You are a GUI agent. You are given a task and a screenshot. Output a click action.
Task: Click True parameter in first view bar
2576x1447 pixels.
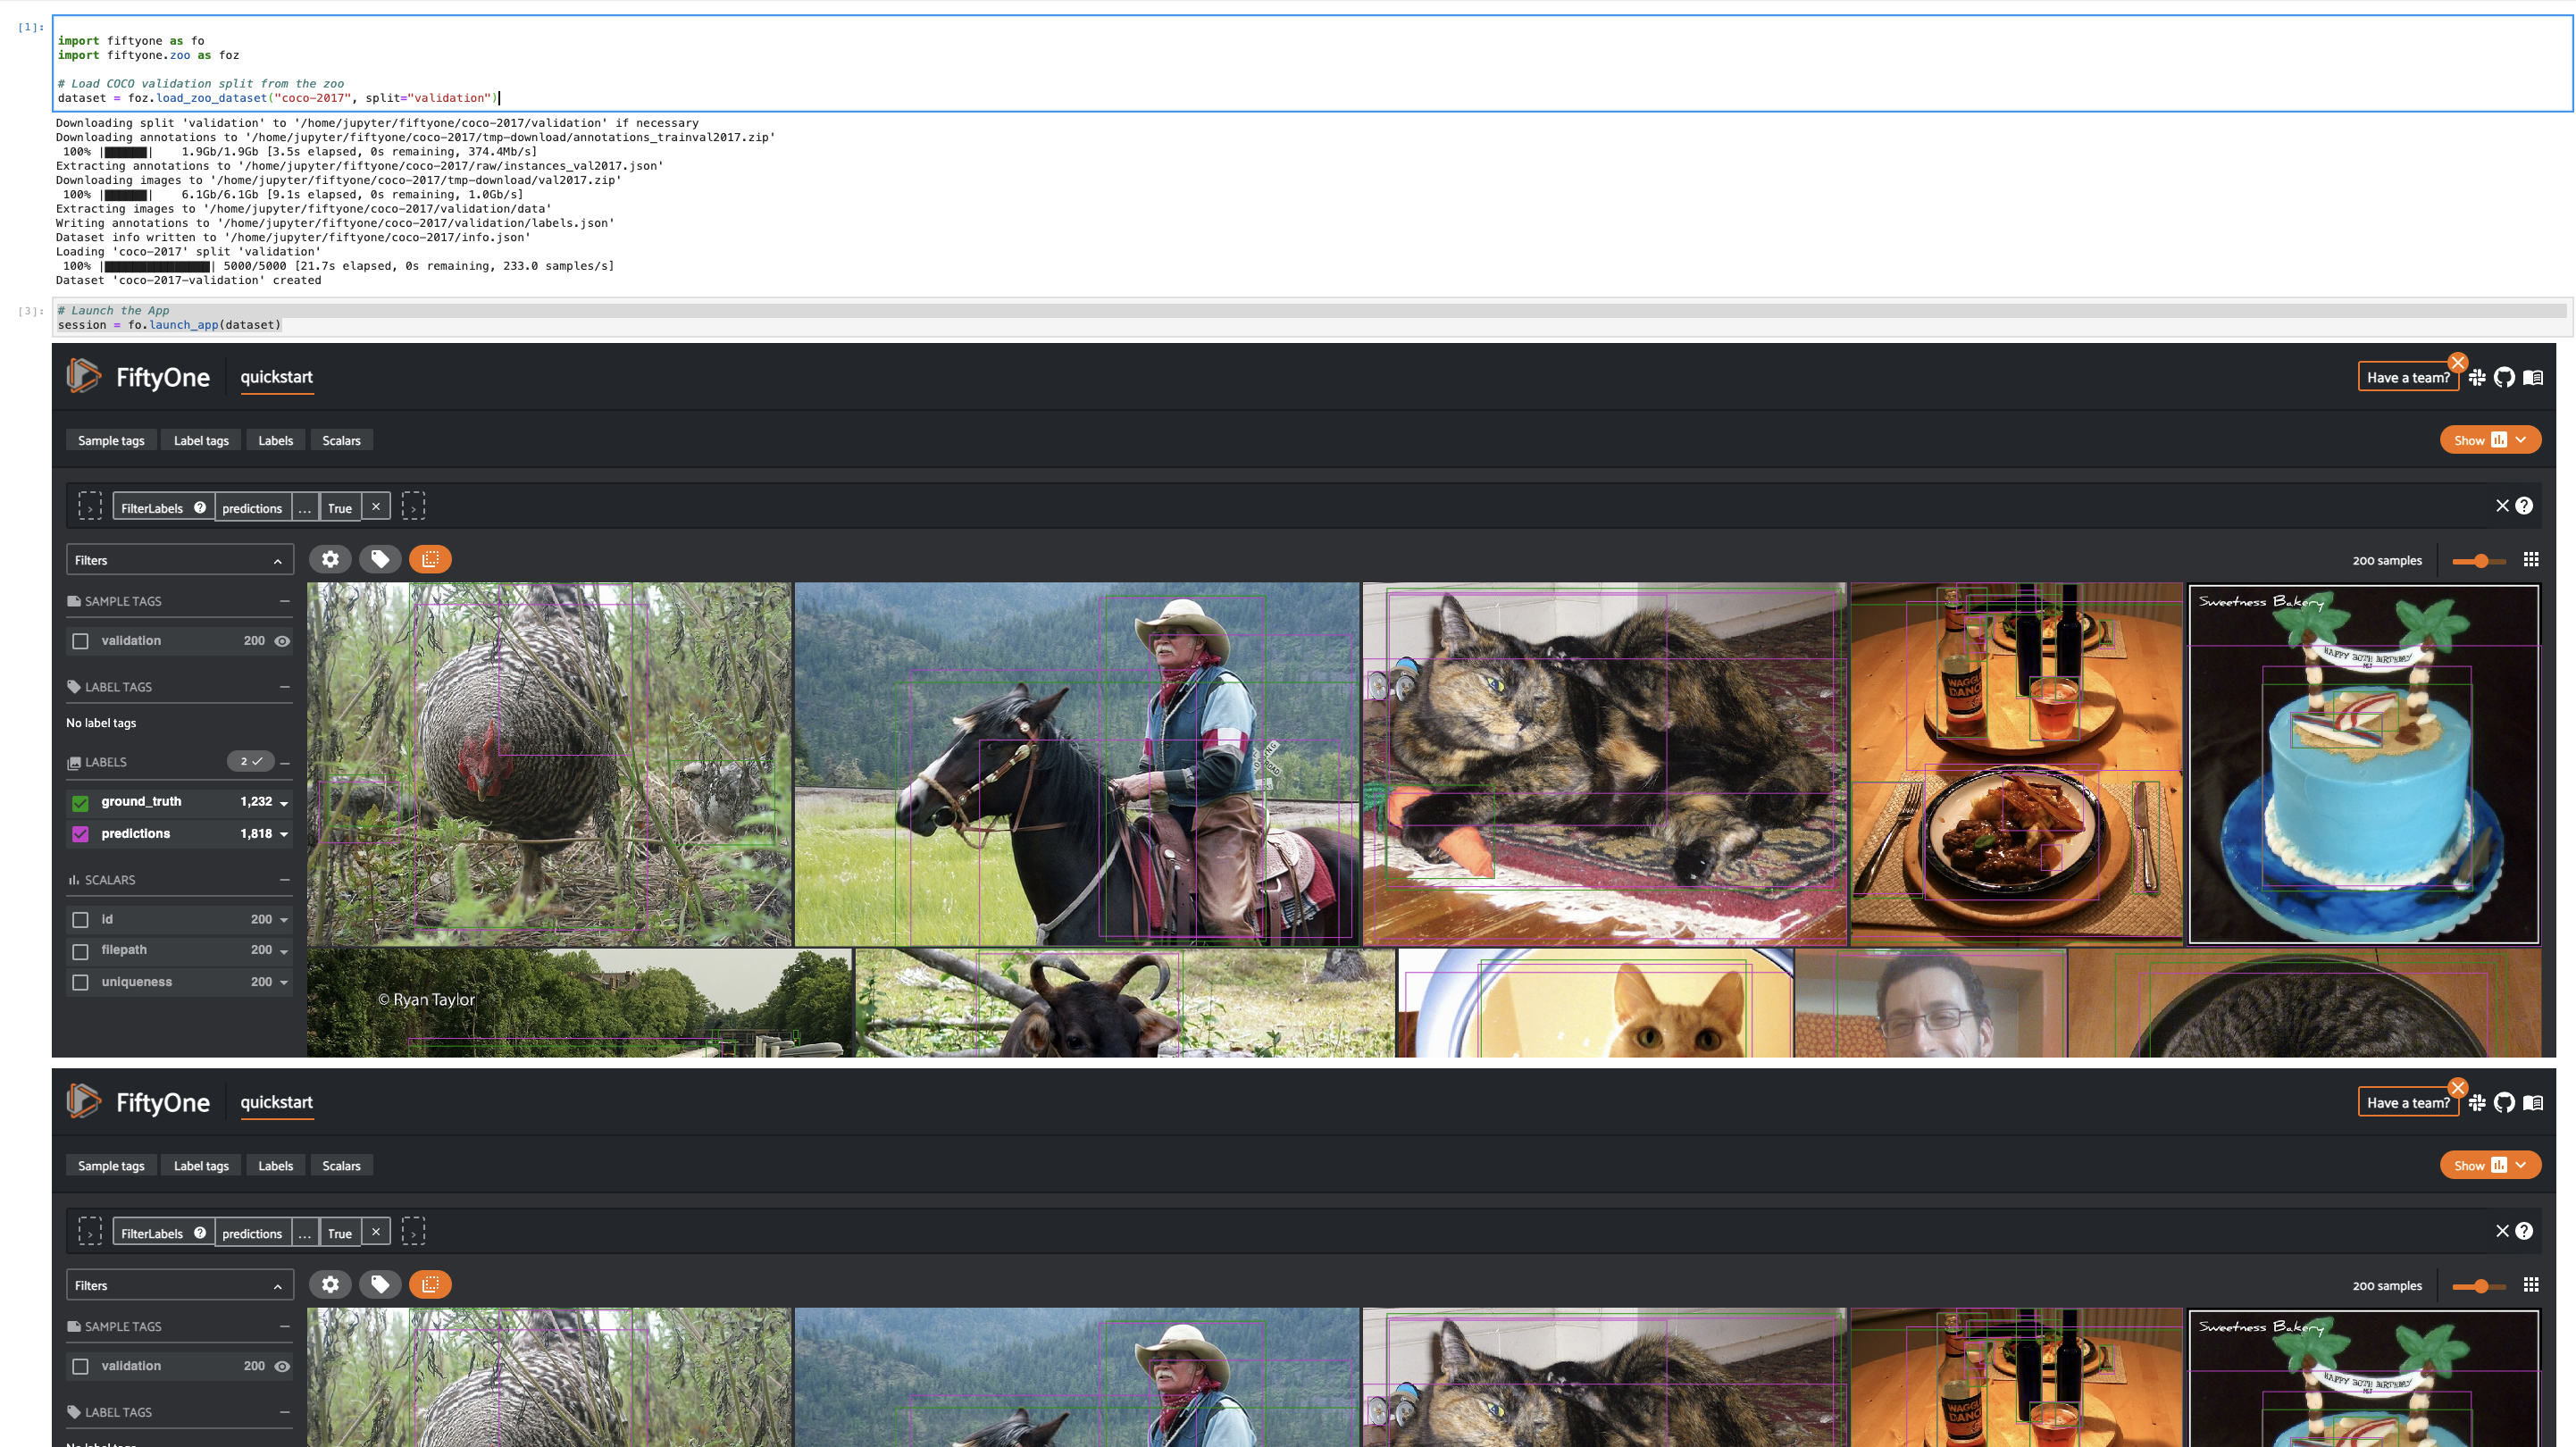tap(340, 507)
